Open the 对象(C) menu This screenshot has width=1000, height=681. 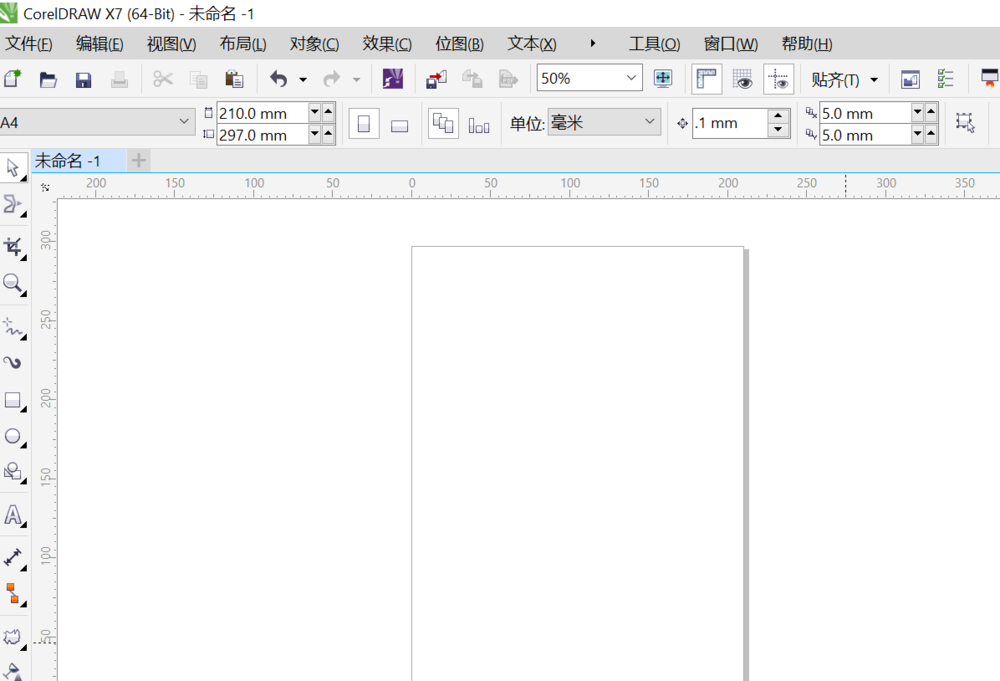[x=314, y=44]
